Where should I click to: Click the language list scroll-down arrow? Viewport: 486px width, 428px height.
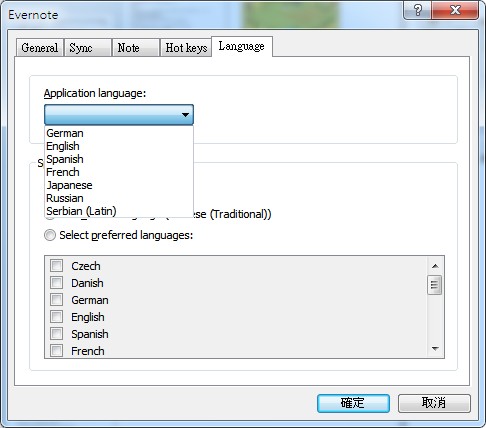[435, 349]
